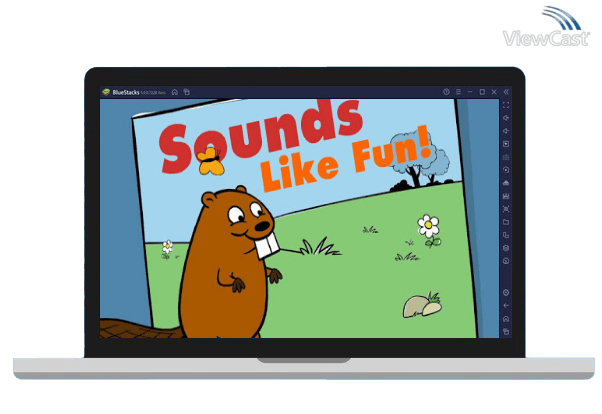The width and height of the screenshot is (602, 414).
Task: Click the BlueStacks title text
Action: tap(126, 92)
